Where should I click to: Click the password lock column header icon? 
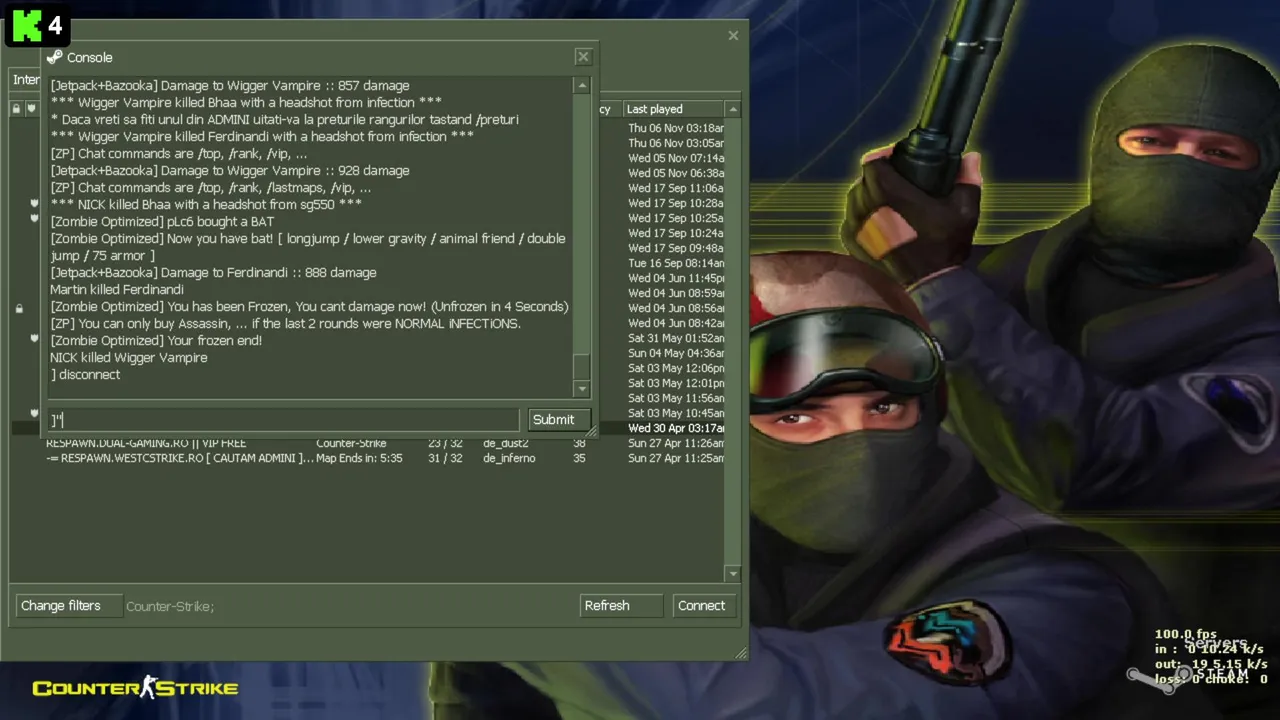16,109
